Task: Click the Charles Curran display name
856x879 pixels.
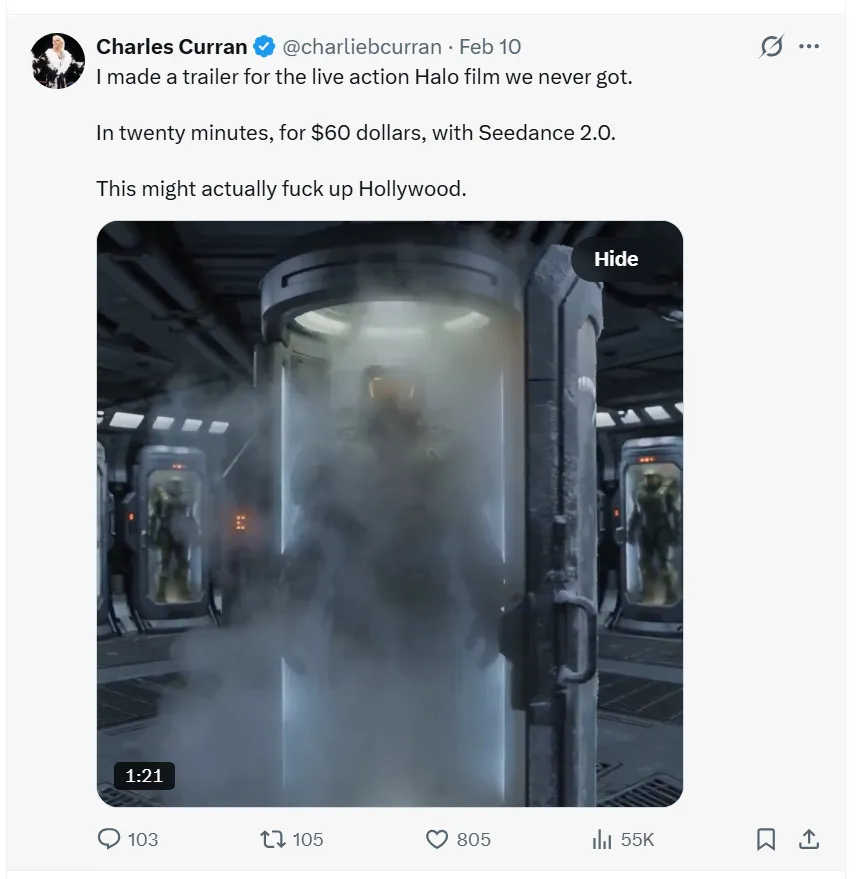Action: coord(171,46)
